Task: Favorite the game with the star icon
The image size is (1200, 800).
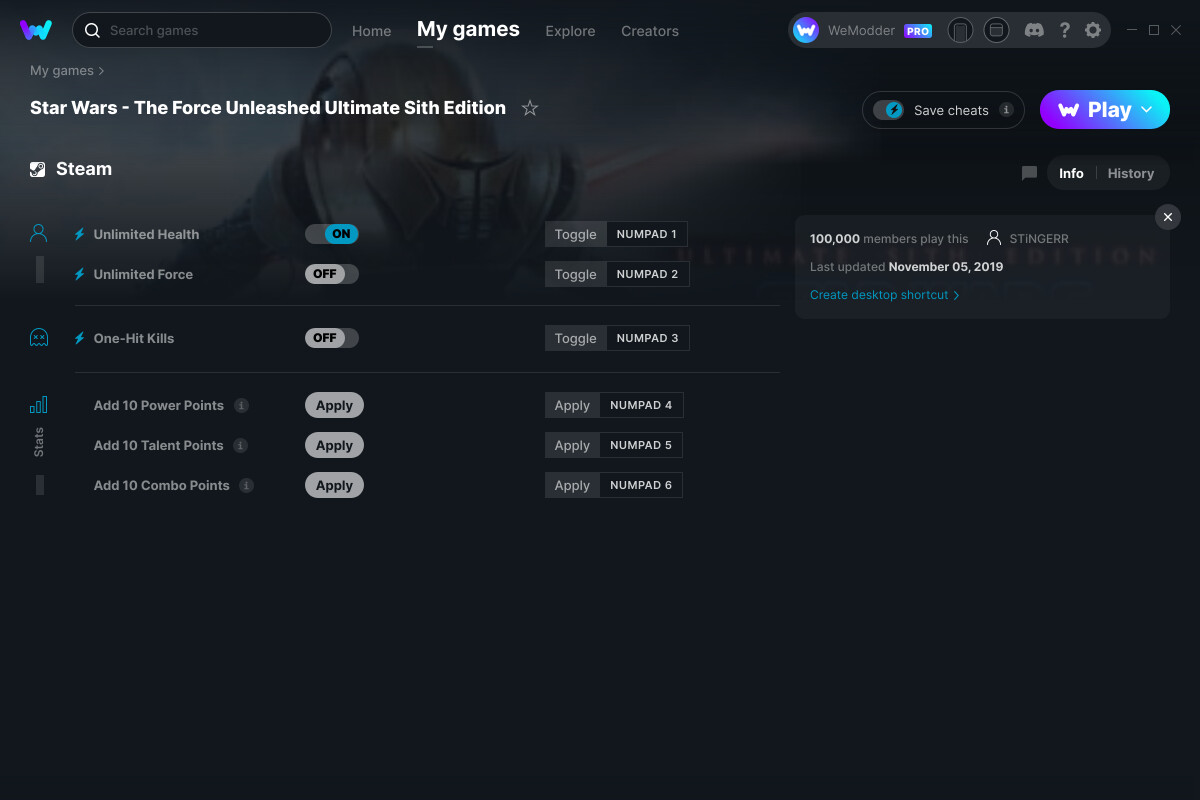Action: (530, 108)
